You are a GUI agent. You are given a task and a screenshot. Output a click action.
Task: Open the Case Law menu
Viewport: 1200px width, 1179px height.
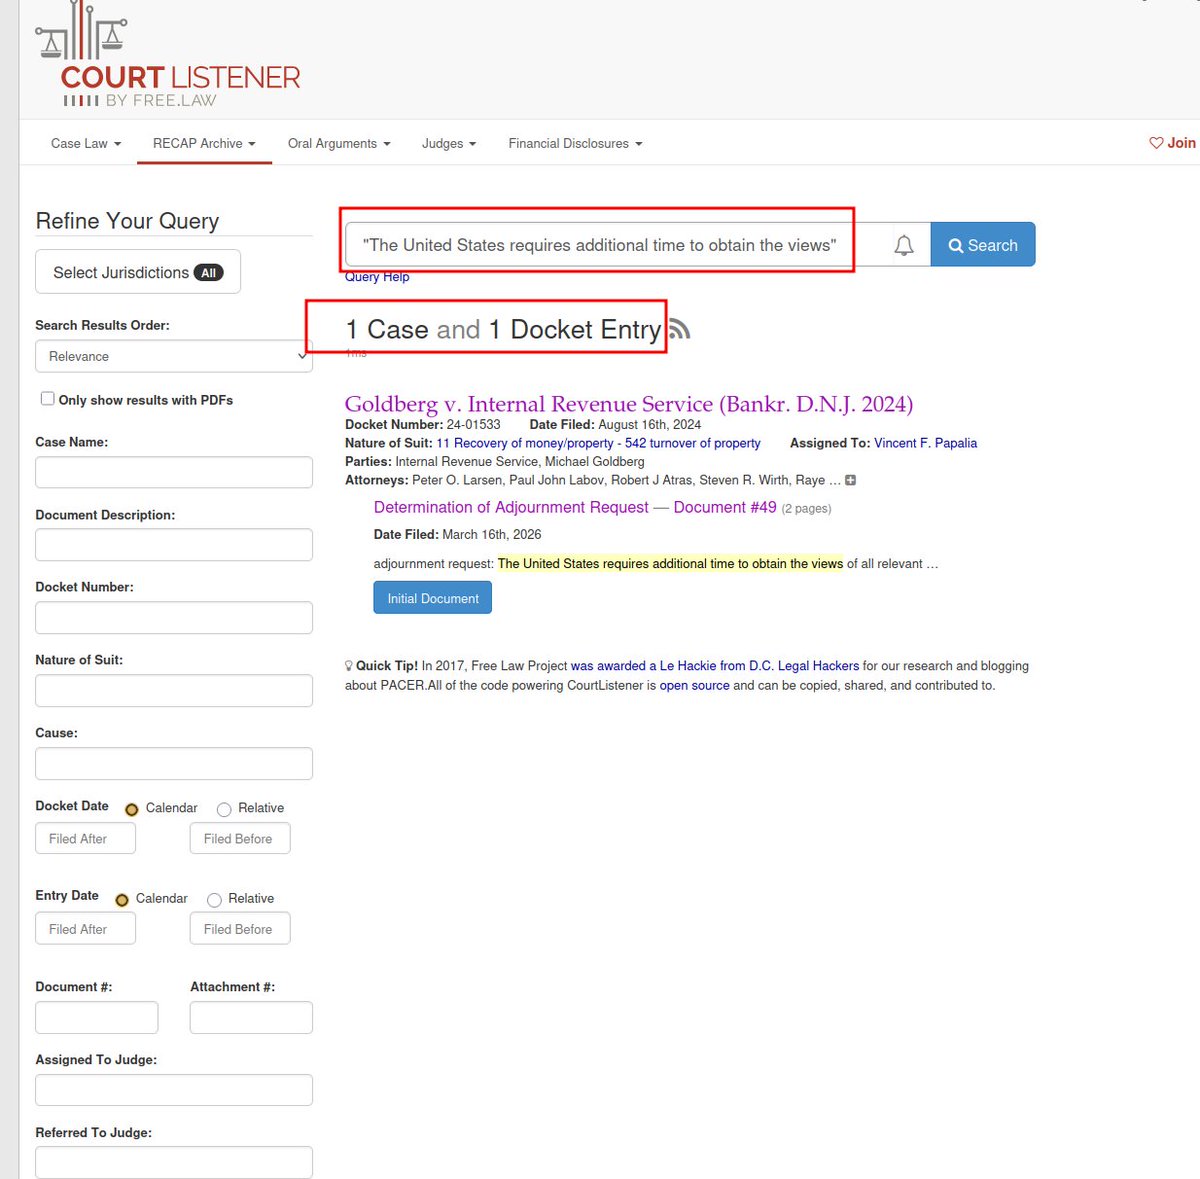[86, 143]
